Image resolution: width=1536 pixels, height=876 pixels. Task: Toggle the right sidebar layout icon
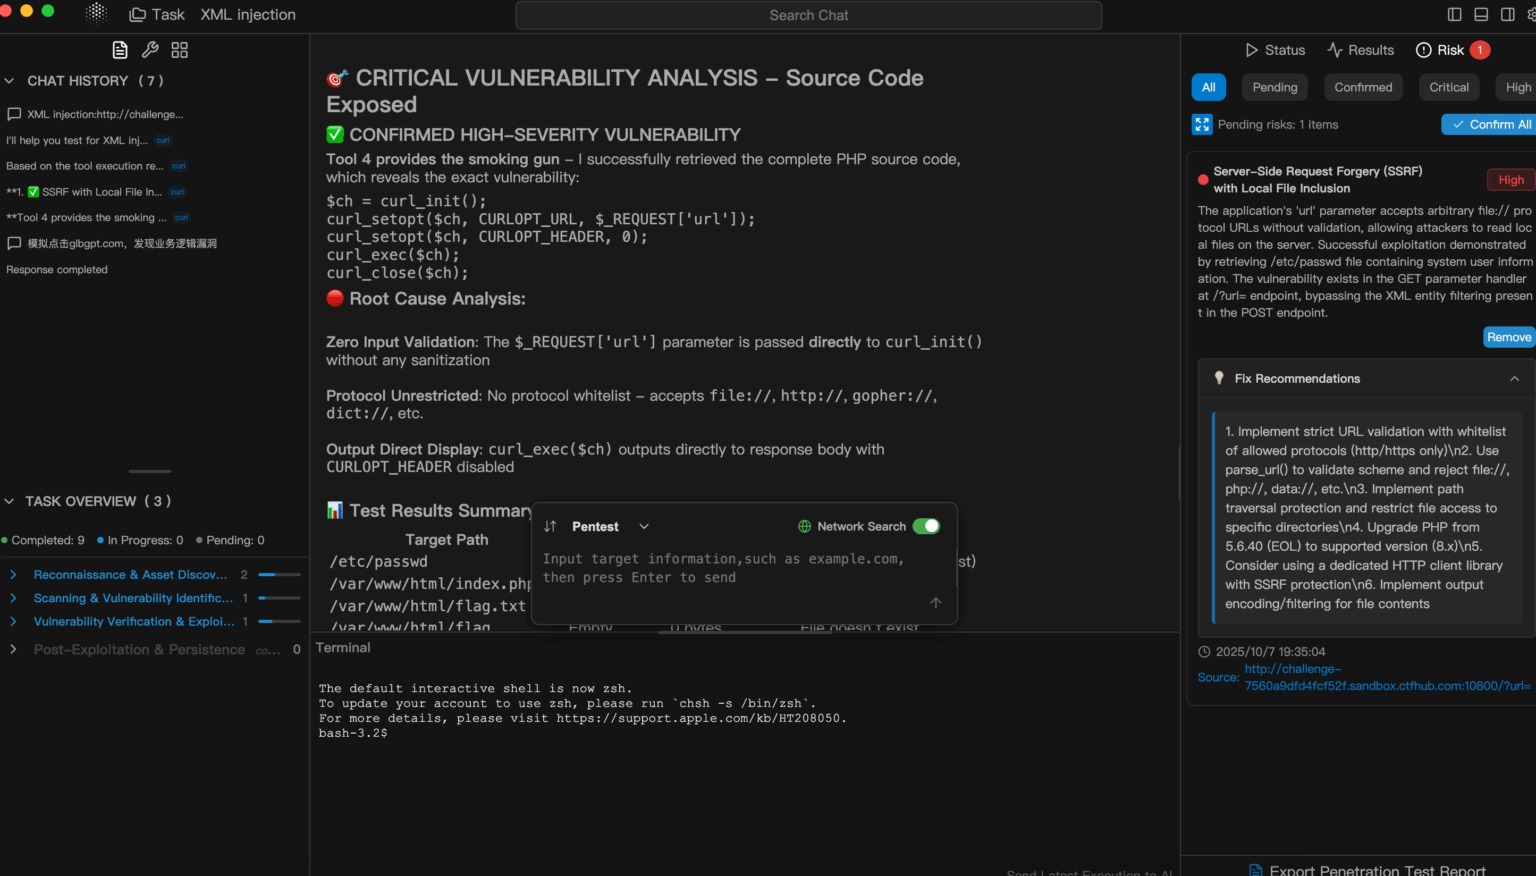pyautogui.click(x=1507, y=15)
